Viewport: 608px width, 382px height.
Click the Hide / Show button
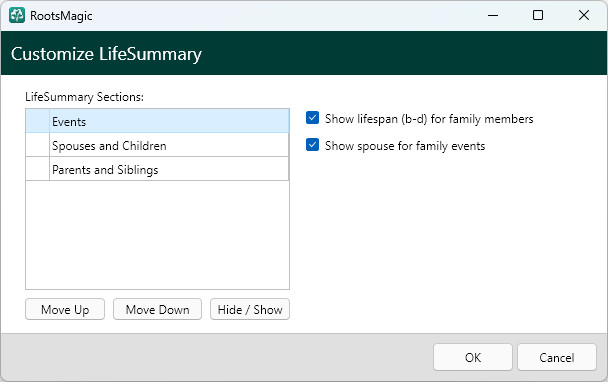click(250, 309)
